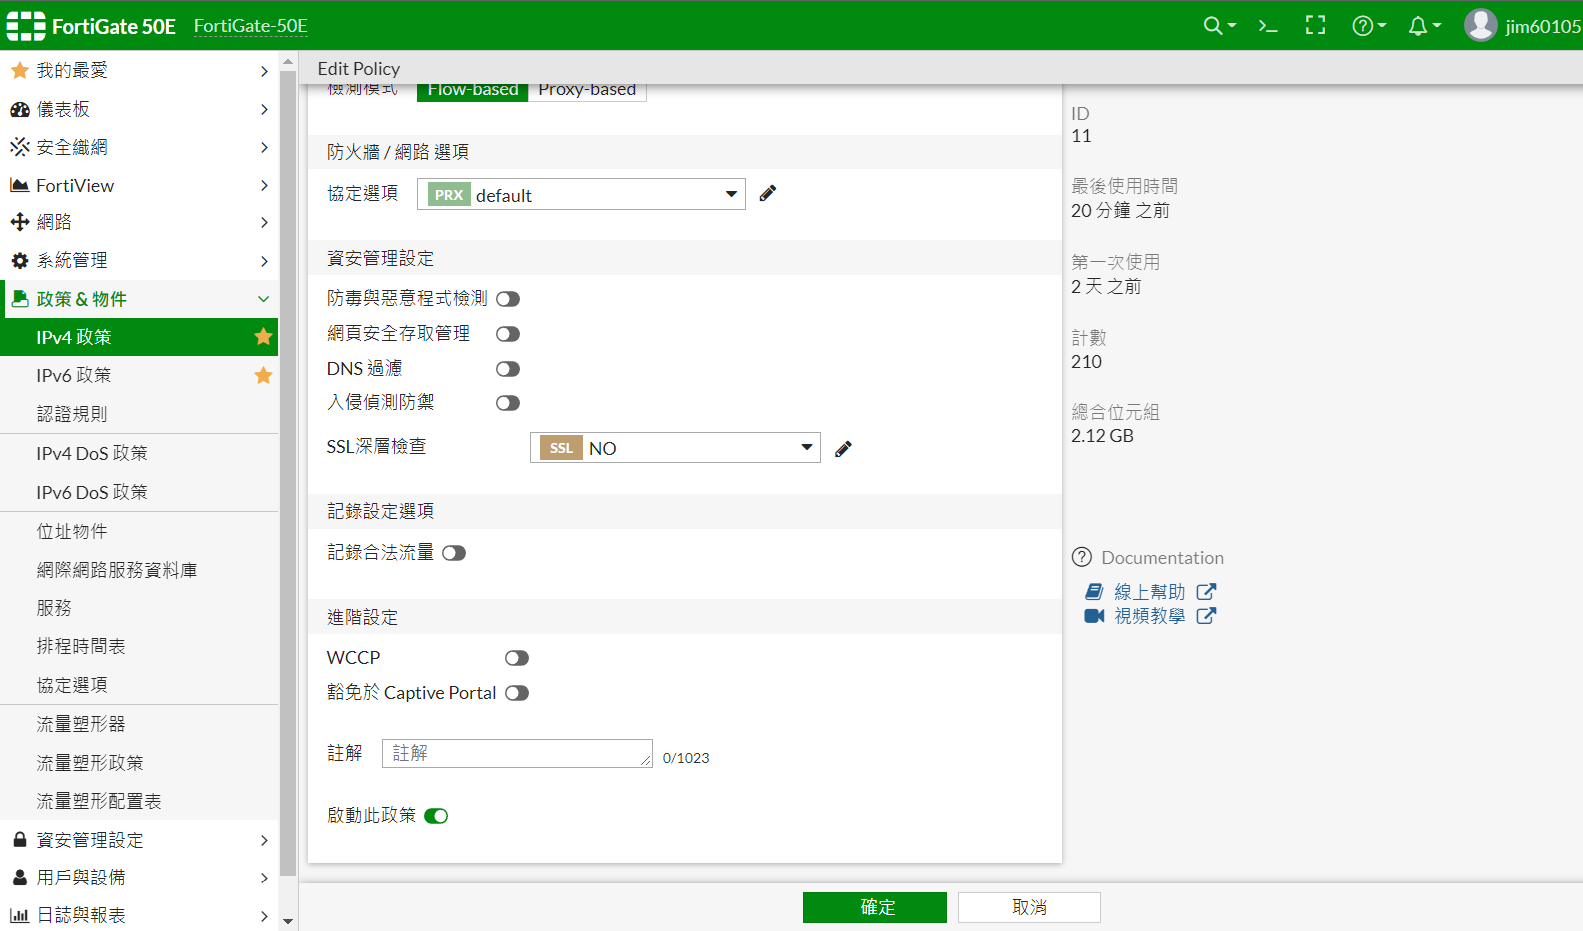This screenshot has width=1583, height=931.
Task: Click the 註解 comment text field
Action: click(516, 754)
